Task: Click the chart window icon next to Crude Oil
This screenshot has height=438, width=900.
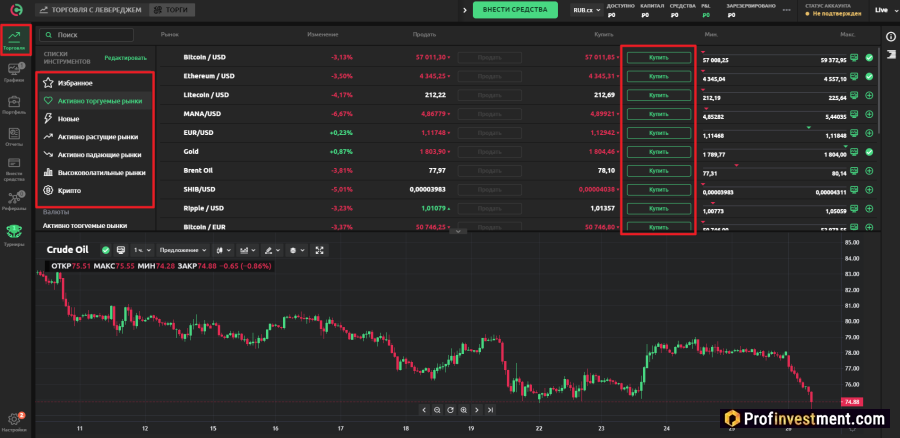Action: pyautogui.click(x=121, y=250)
